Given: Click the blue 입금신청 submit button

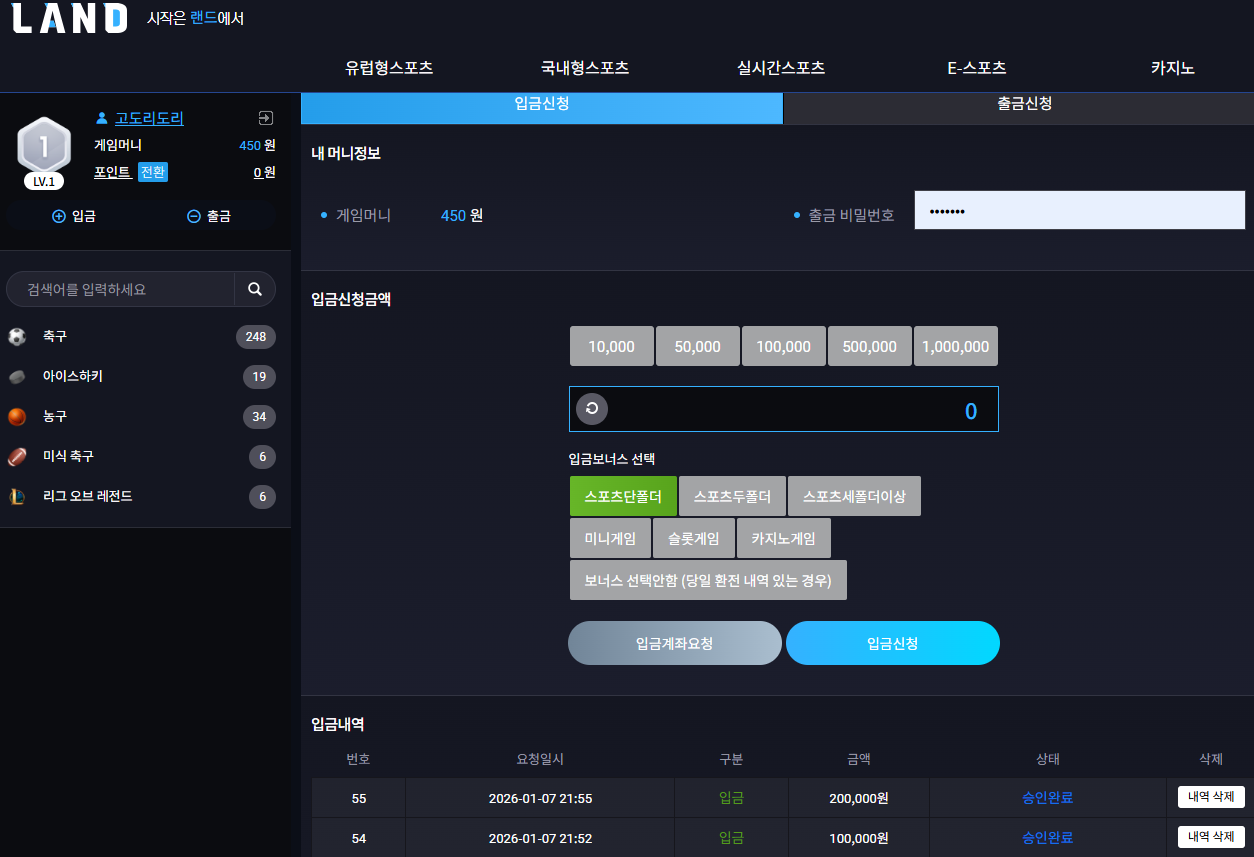Looking at the screenshot, I should tap(893, 643).
